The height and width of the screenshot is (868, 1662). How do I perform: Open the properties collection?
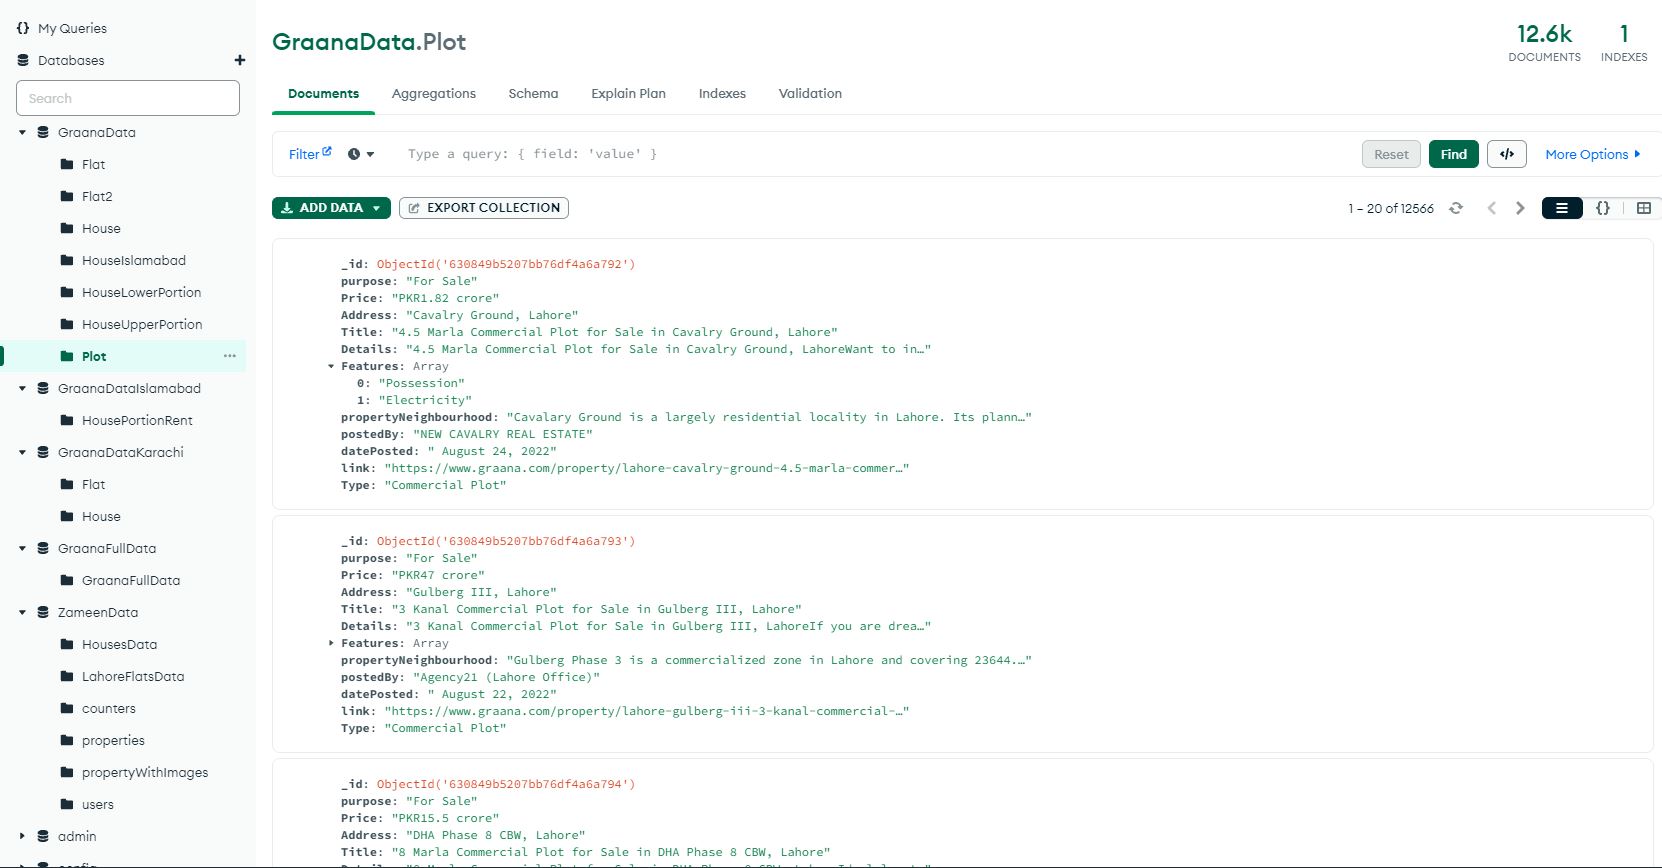[113, 740]
